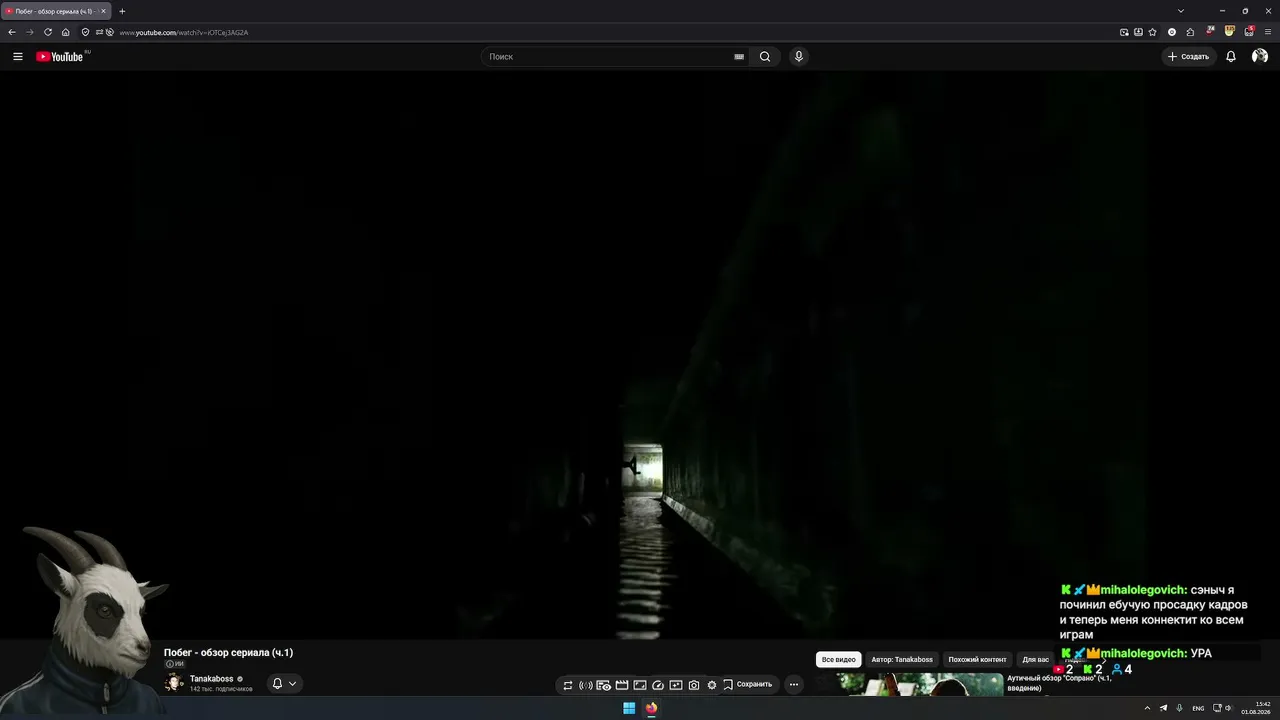
Task: Open the recommended Сопрано review thumbnail
Action: point(920,685)
